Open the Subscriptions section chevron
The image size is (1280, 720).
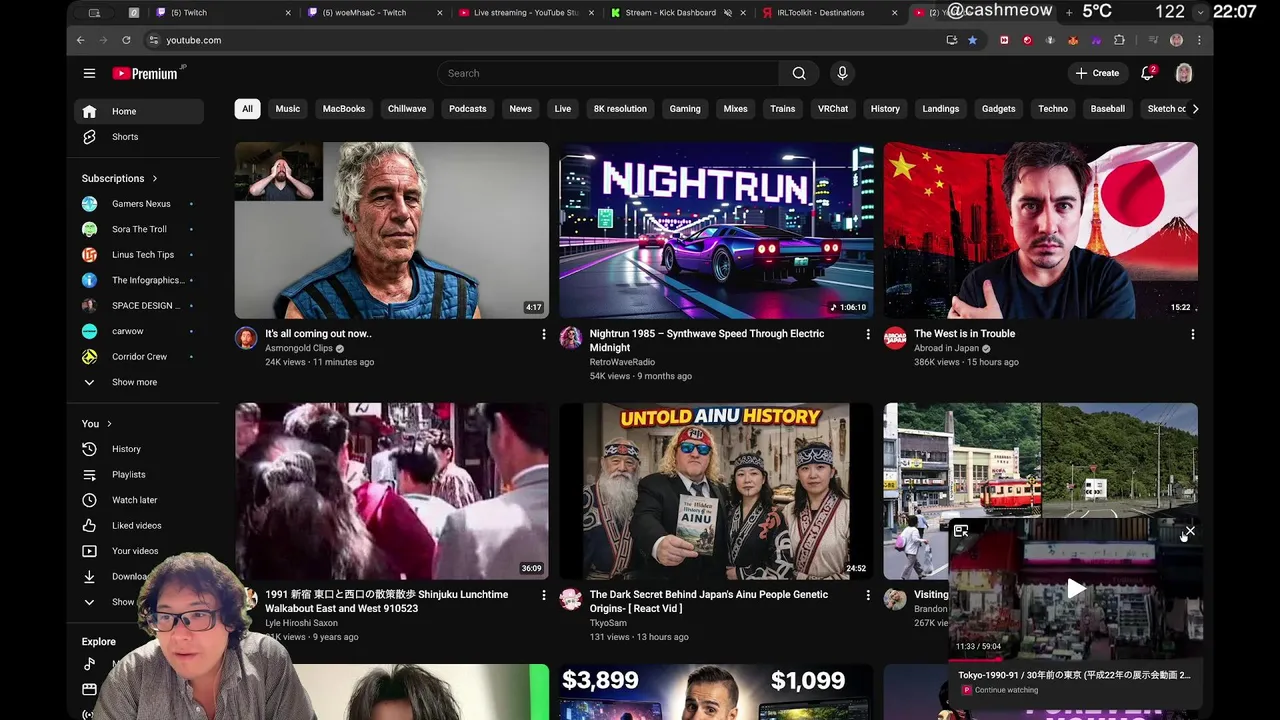pyautogui.click(x=155, y=179)
